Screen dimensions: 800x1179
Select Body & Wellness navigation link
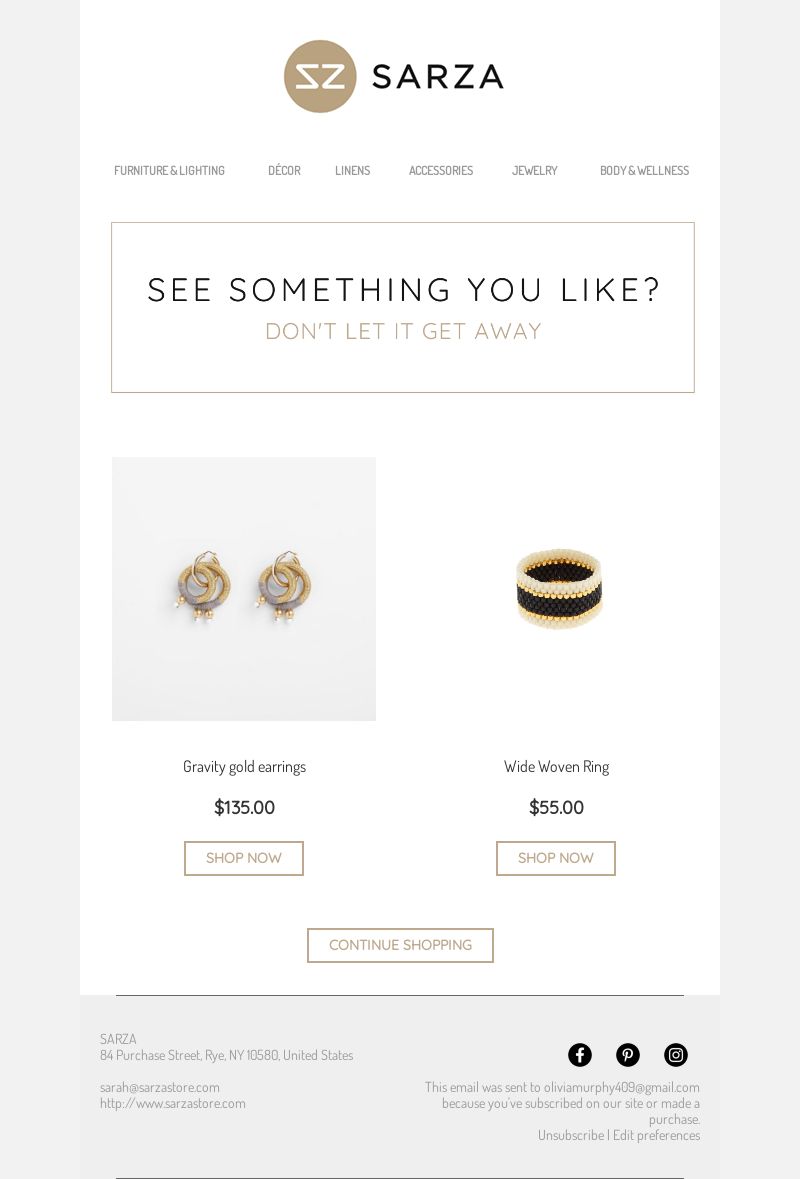click(x=644, y=171)
